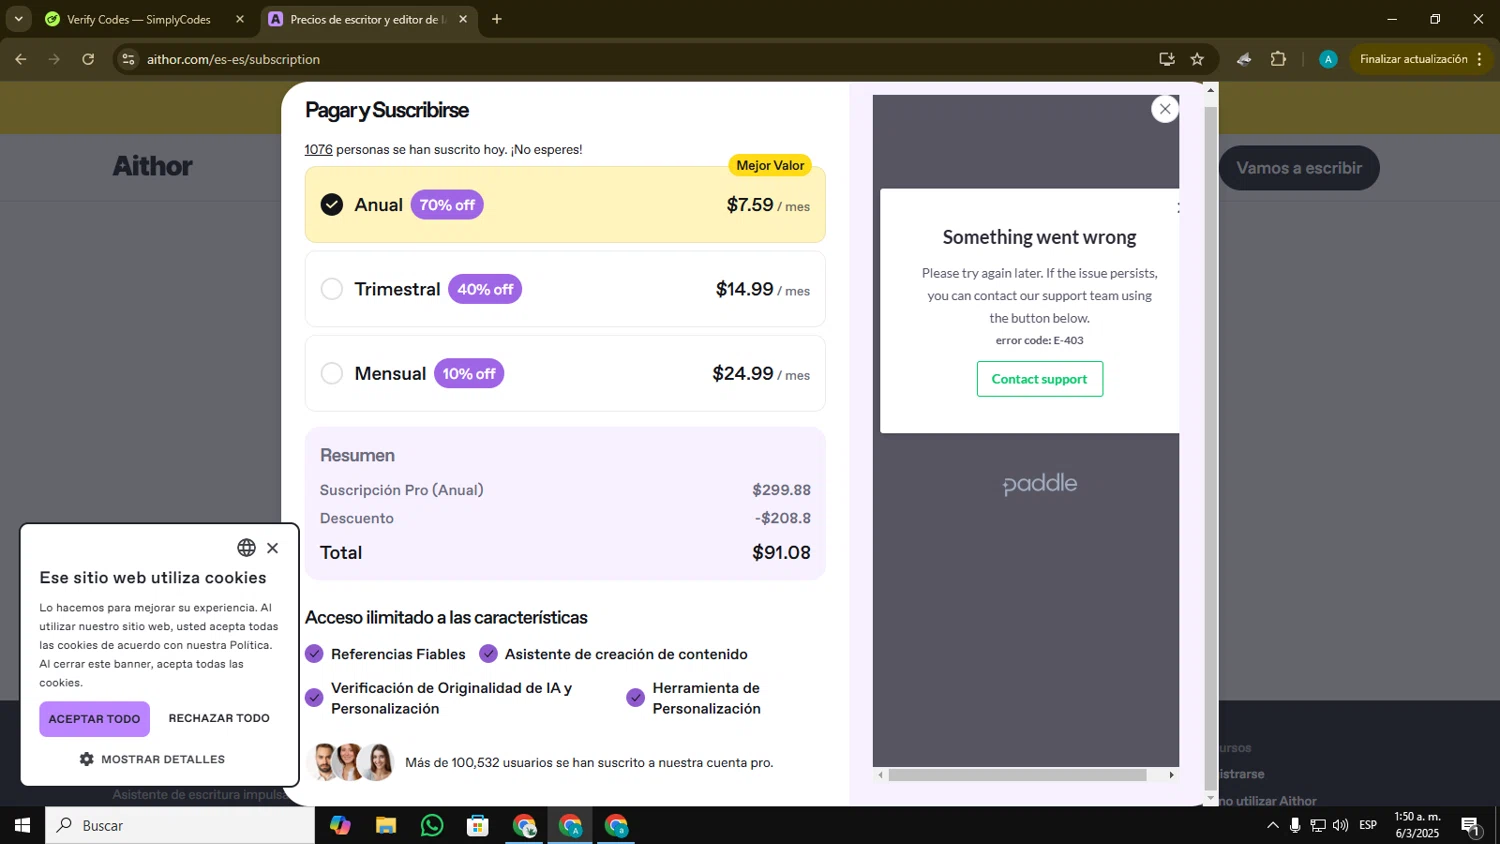The image size is (1500, 844).
Task: Accept all cookies with ACEPTAR TODO
Action: [94, 719]
